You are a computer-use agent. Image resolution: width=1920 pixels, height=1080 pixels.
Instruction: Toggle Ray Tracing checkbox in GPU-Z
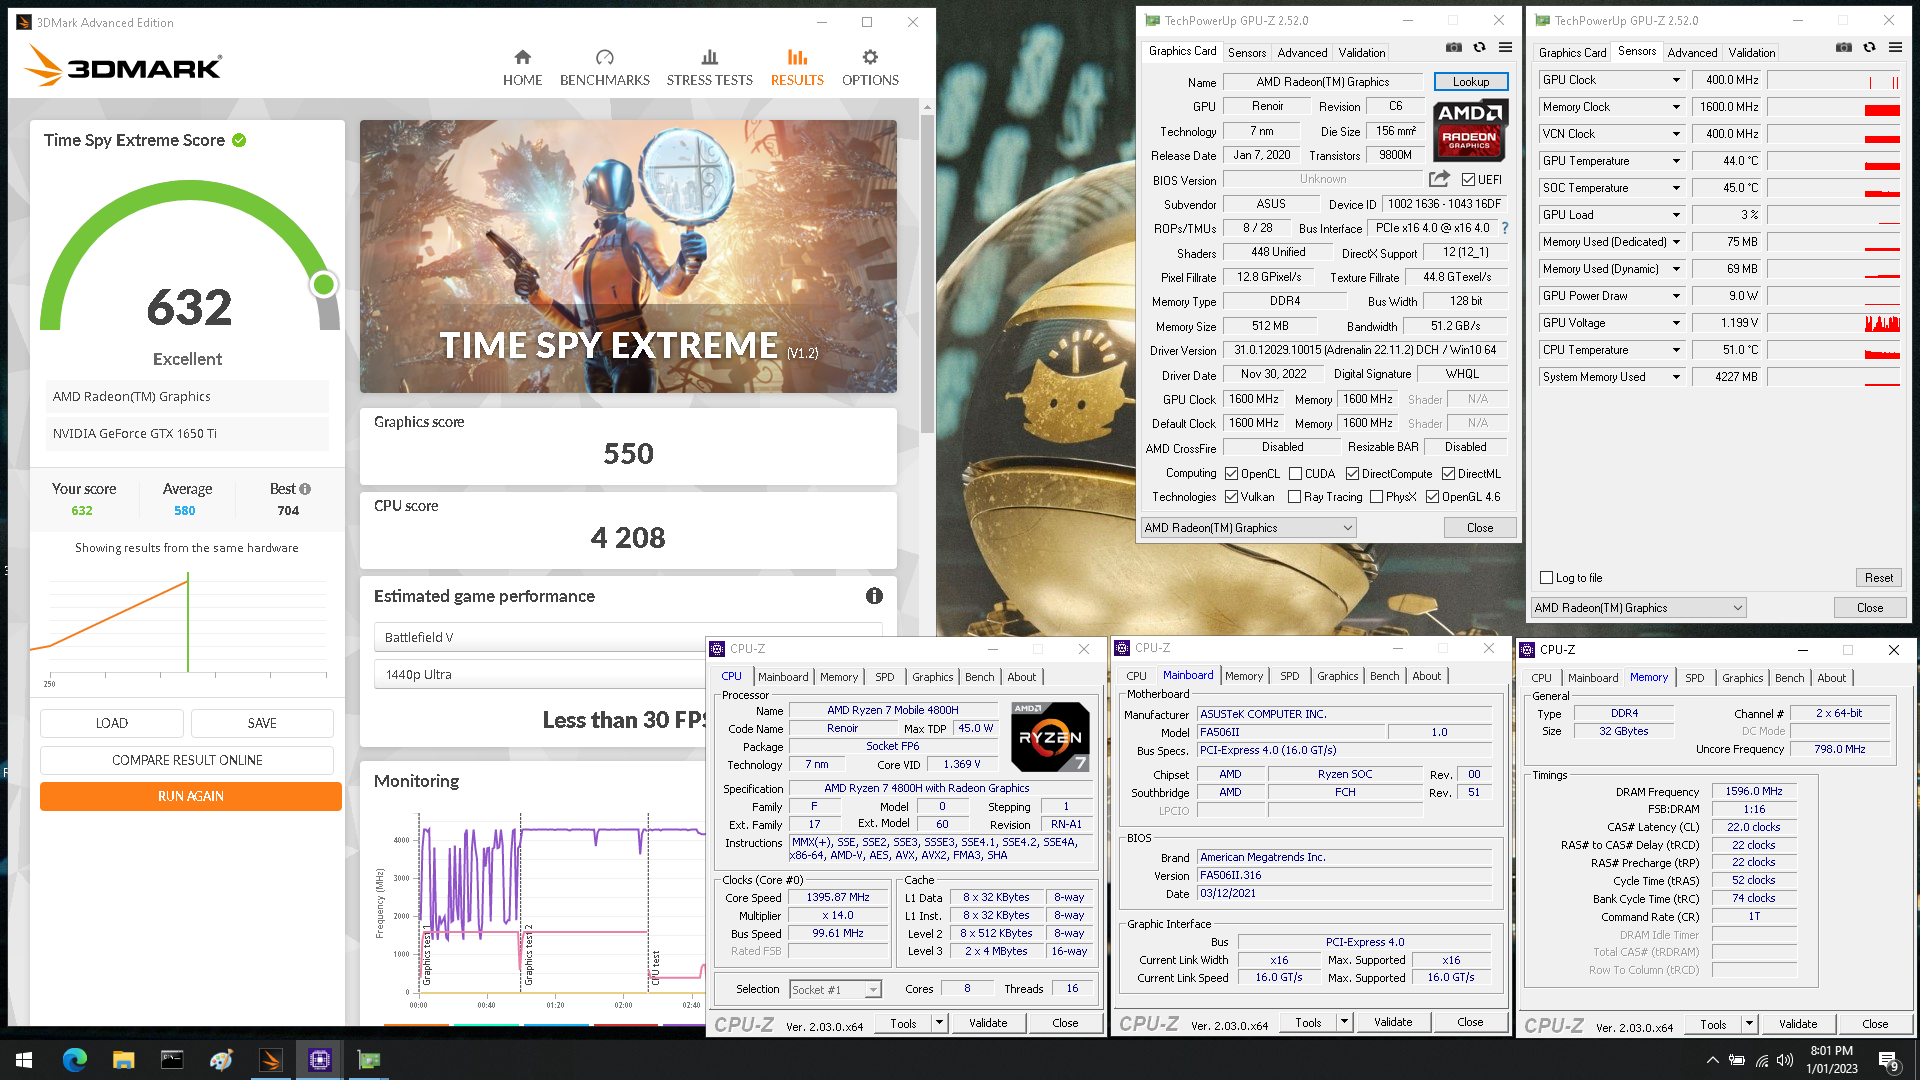click(1294, 497)
